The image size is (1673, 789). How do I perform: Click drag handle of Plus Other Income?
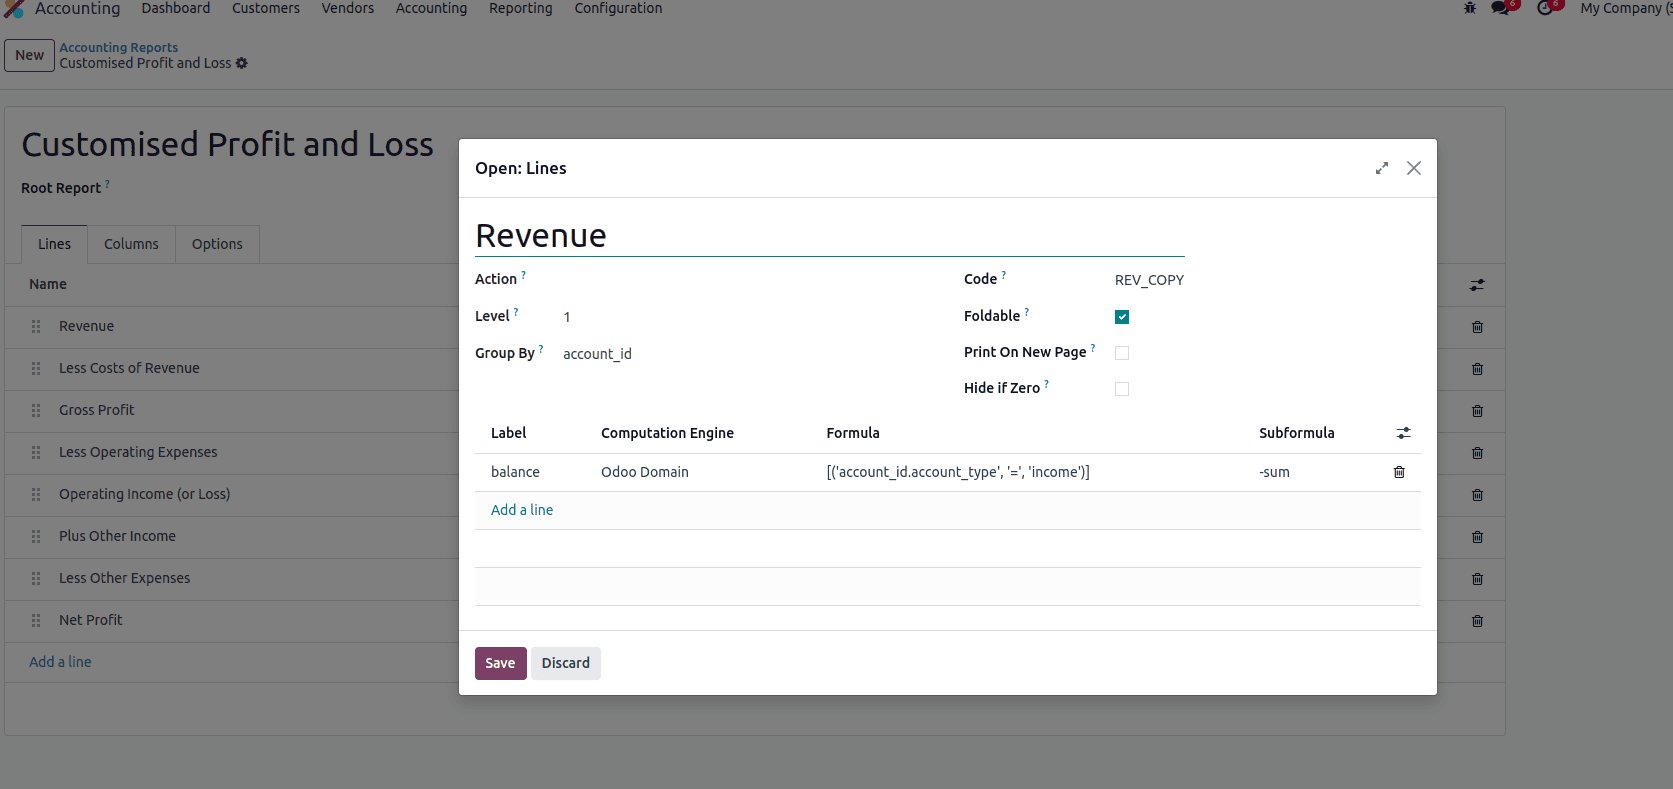coord(36,537)
